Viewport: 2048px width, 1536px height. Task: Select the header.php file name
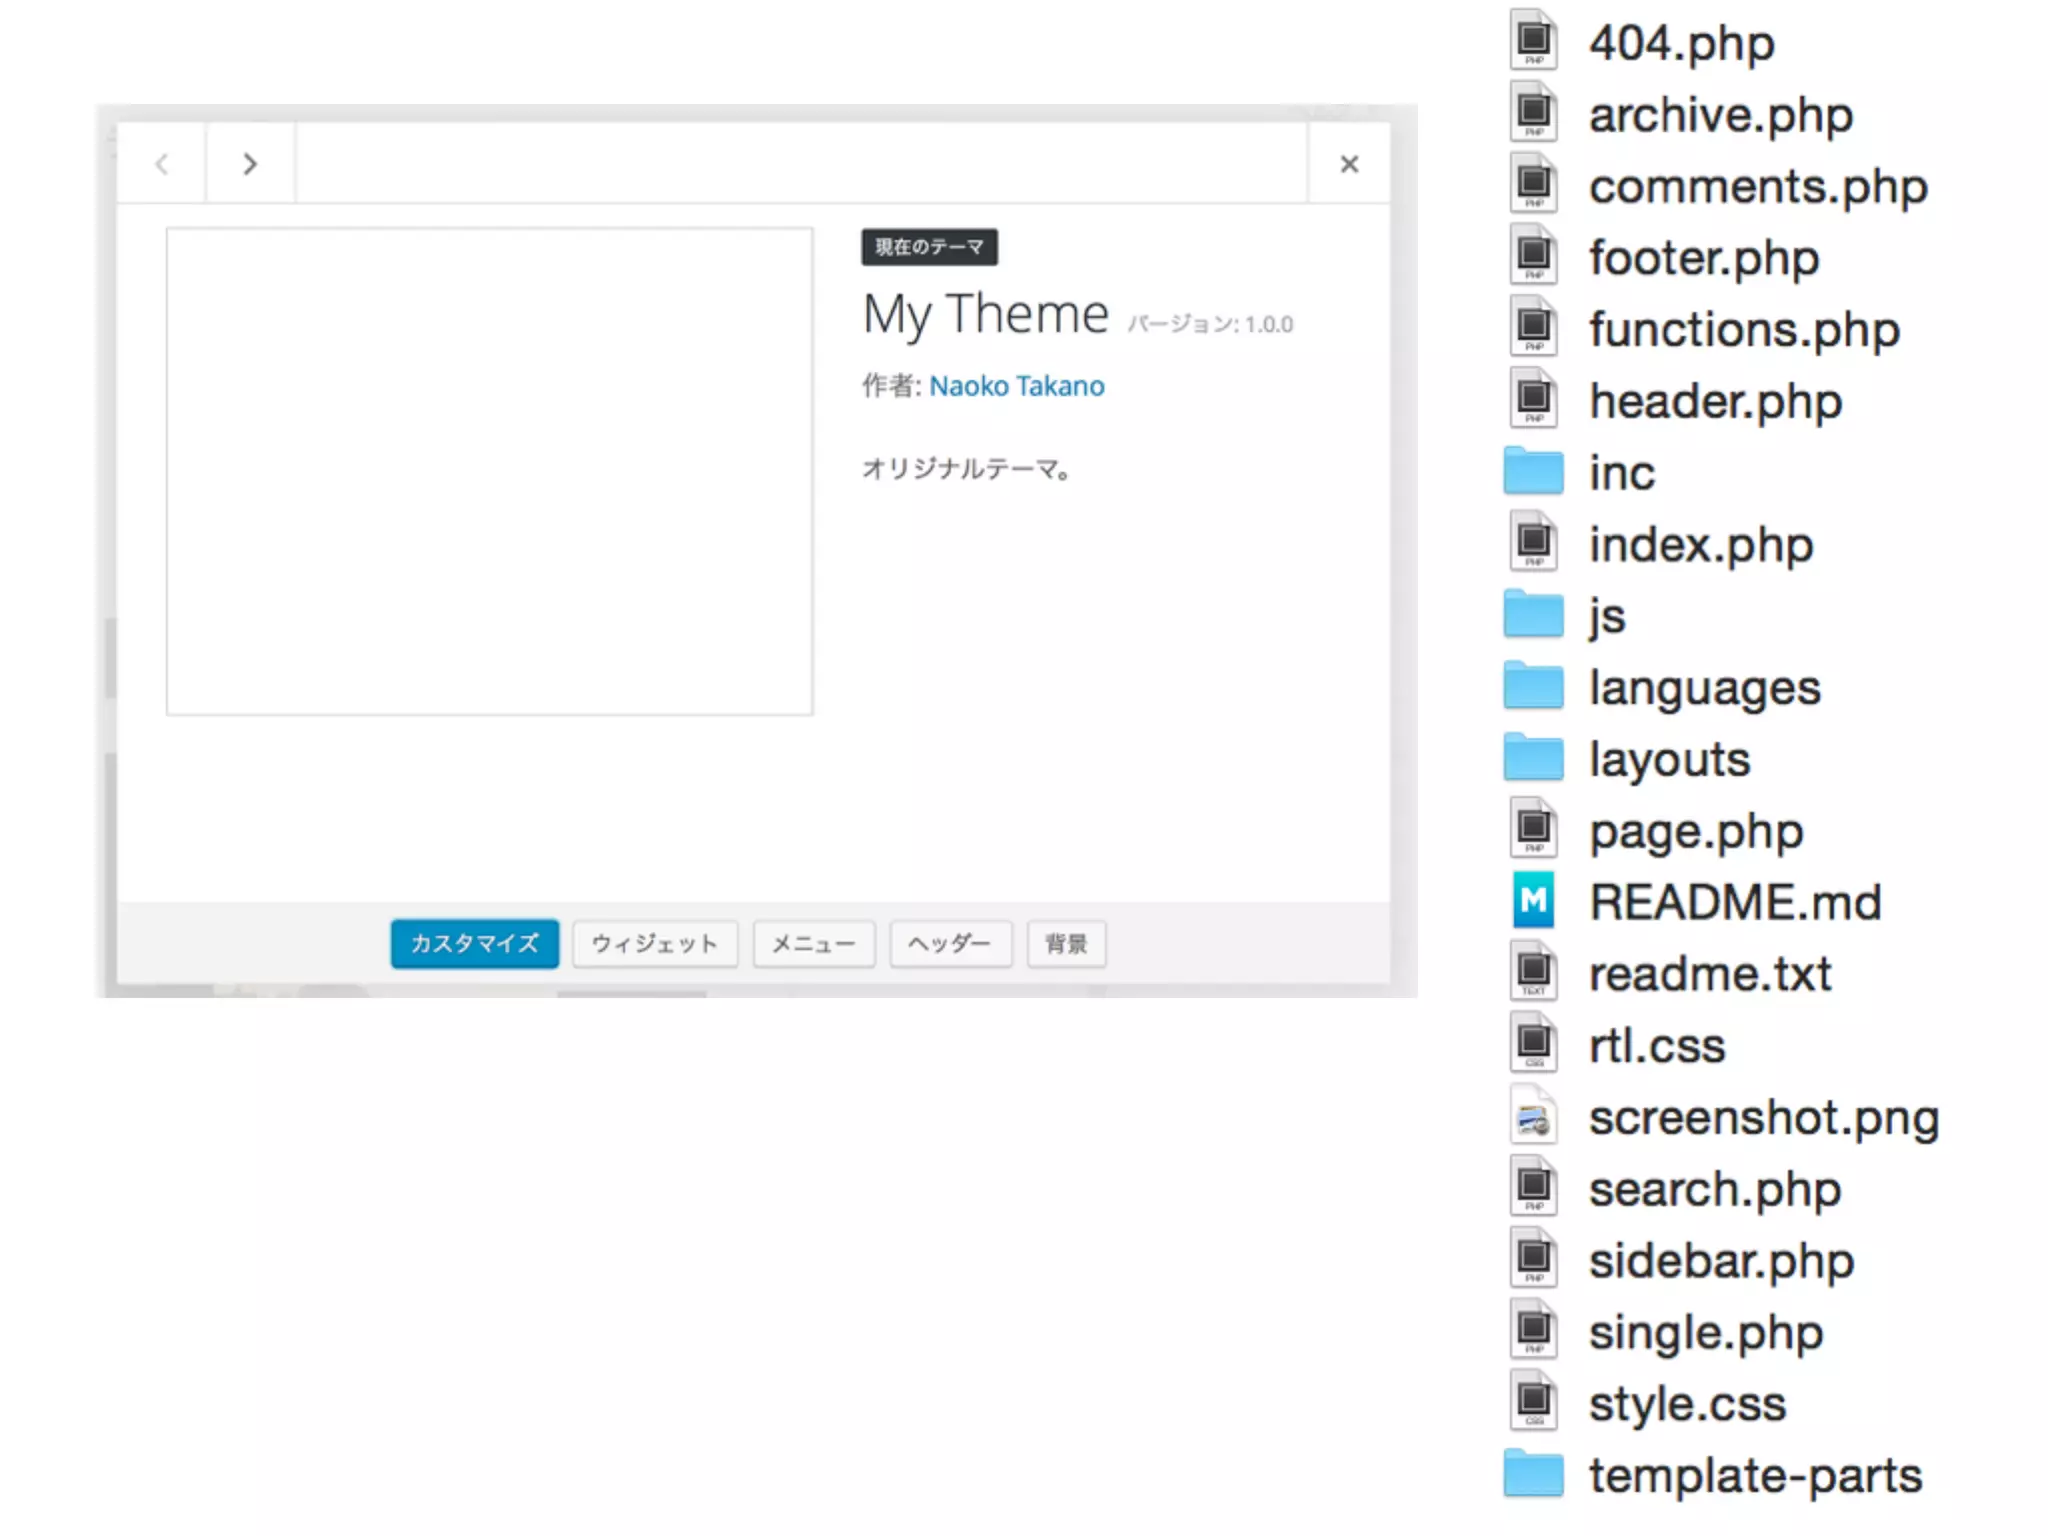pos(1715,401)
